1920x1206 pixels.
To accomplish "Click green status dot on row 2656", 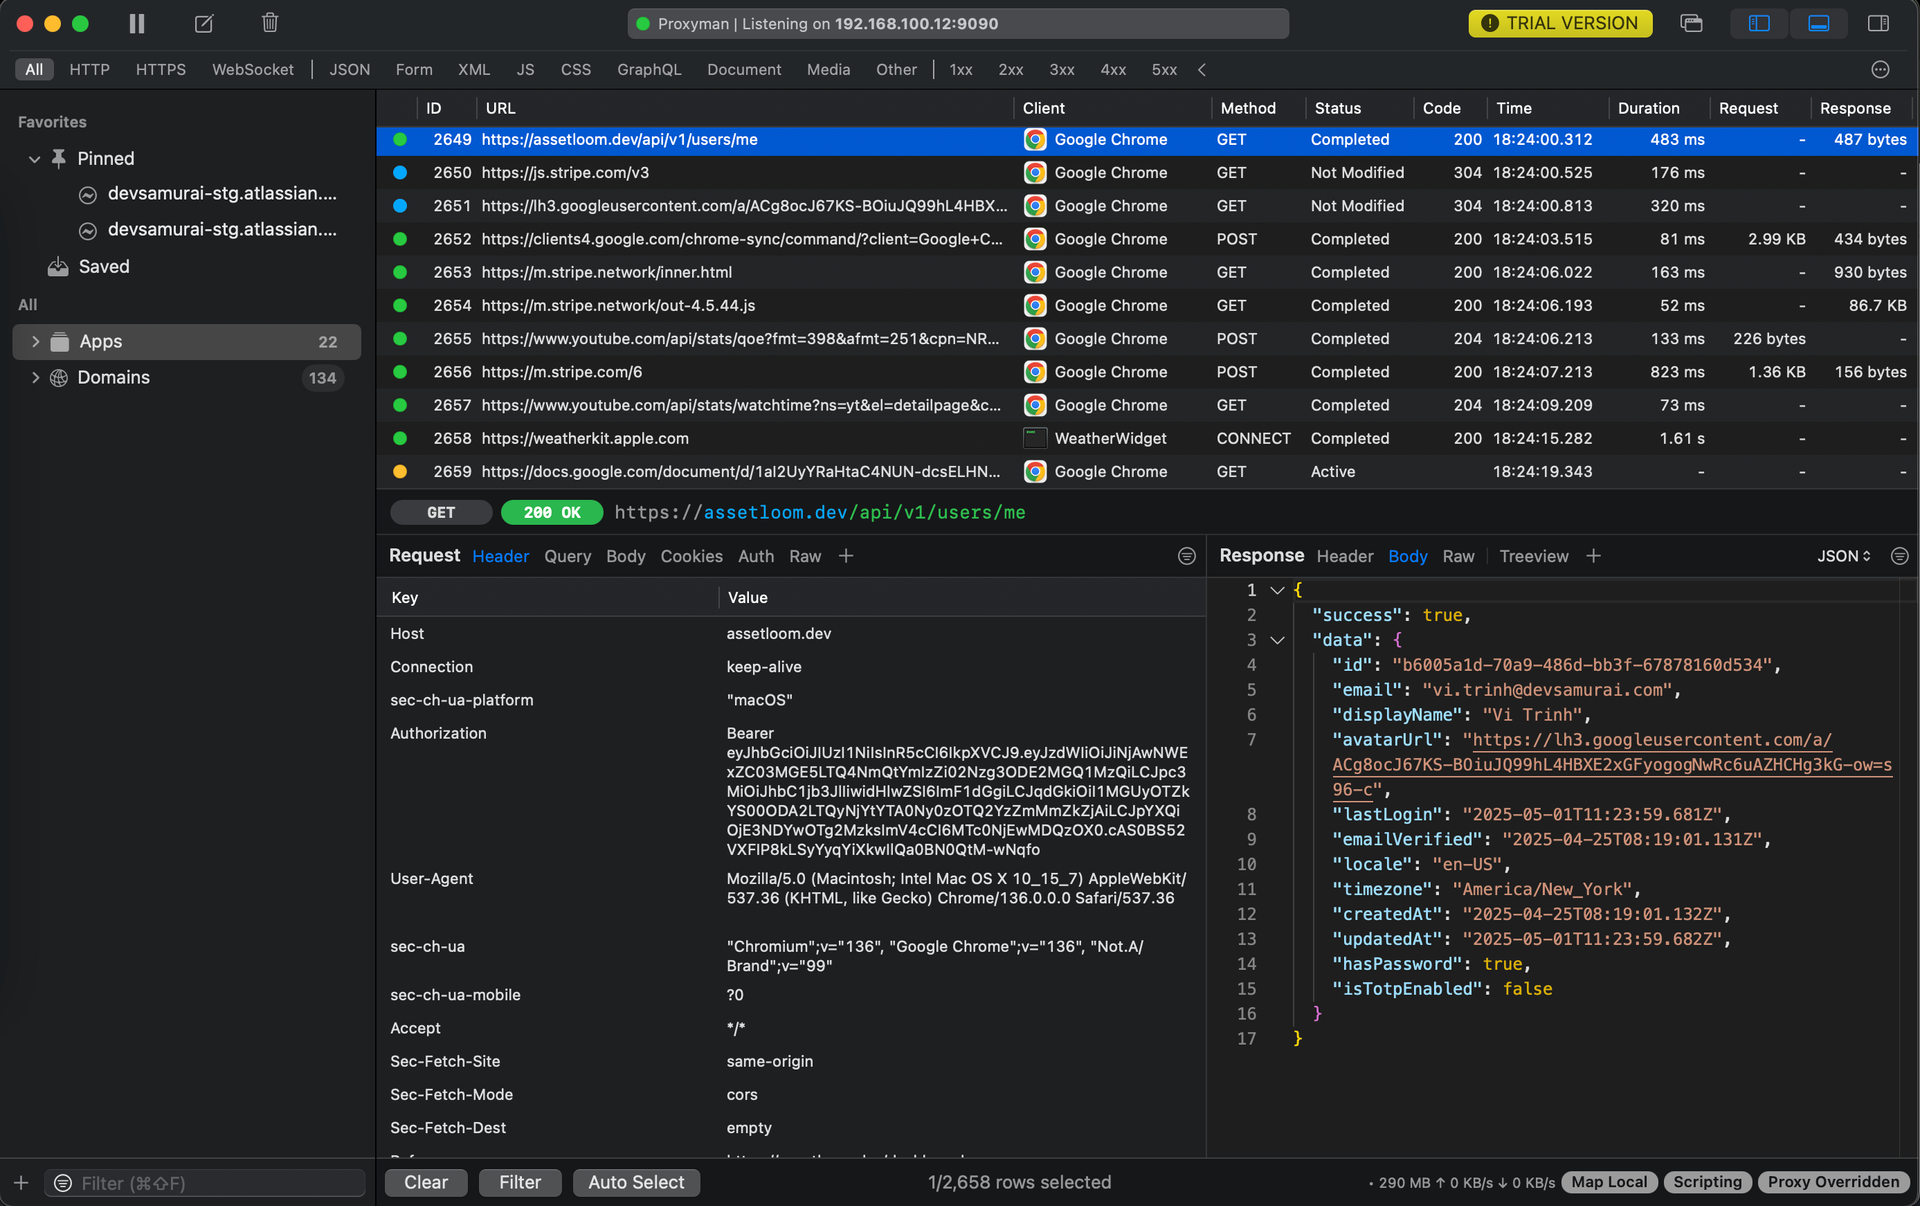I will coord(400,372).
